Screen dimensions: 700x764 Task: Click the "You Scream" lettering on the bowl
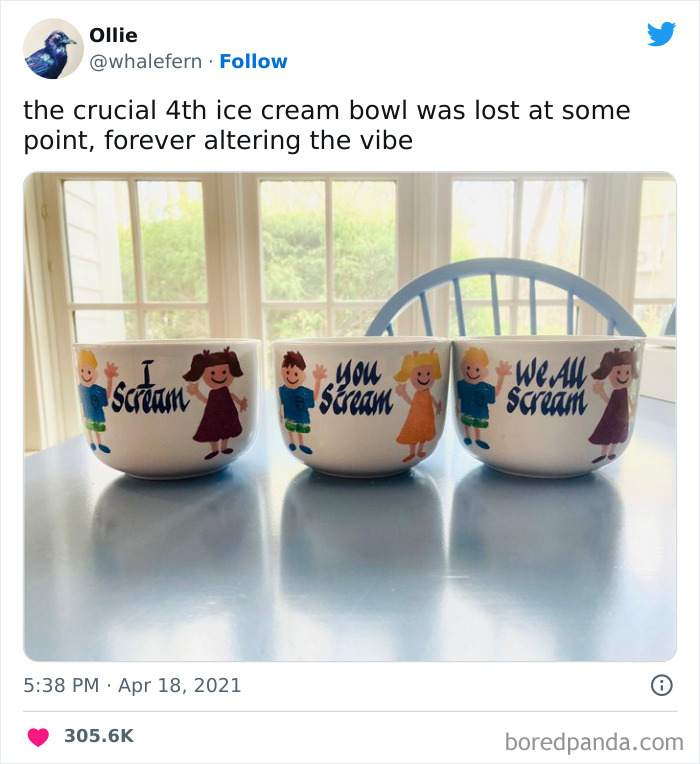pyautogui.click(x=355, y=390)
